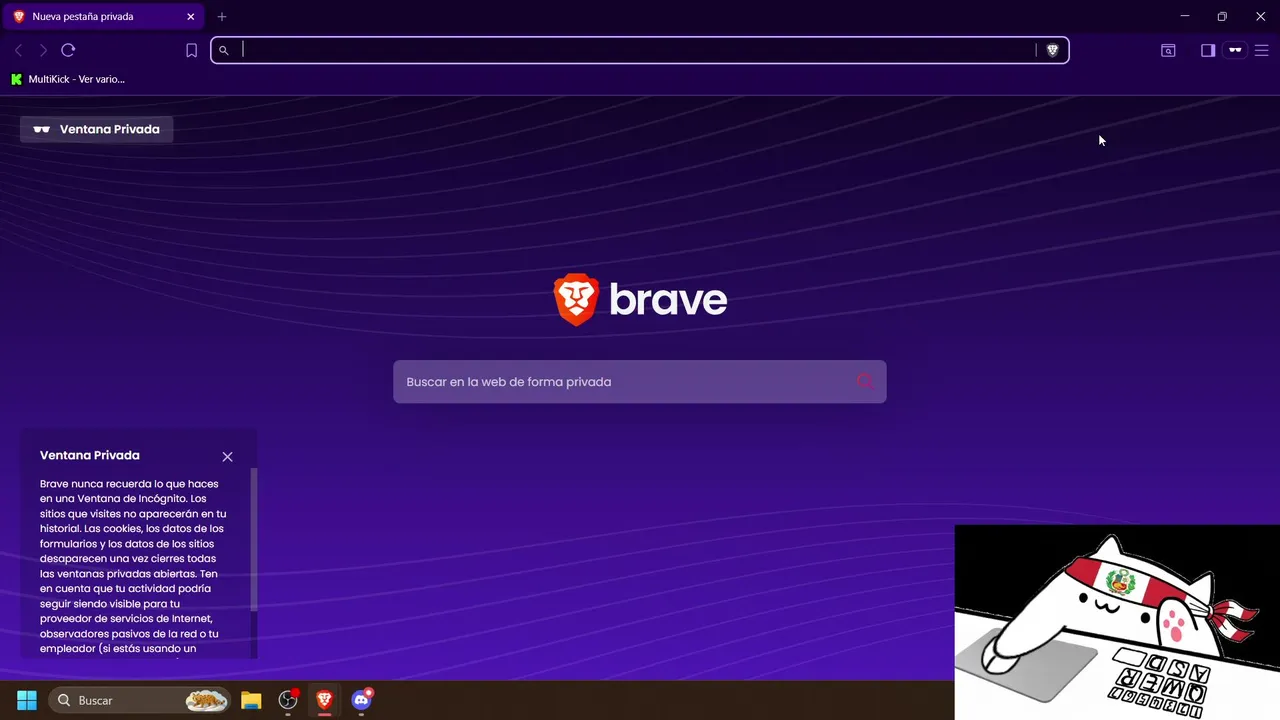Open the tab search icon in toolbar
This screenshot has width=1280, height=720.
coord(1168,50)
